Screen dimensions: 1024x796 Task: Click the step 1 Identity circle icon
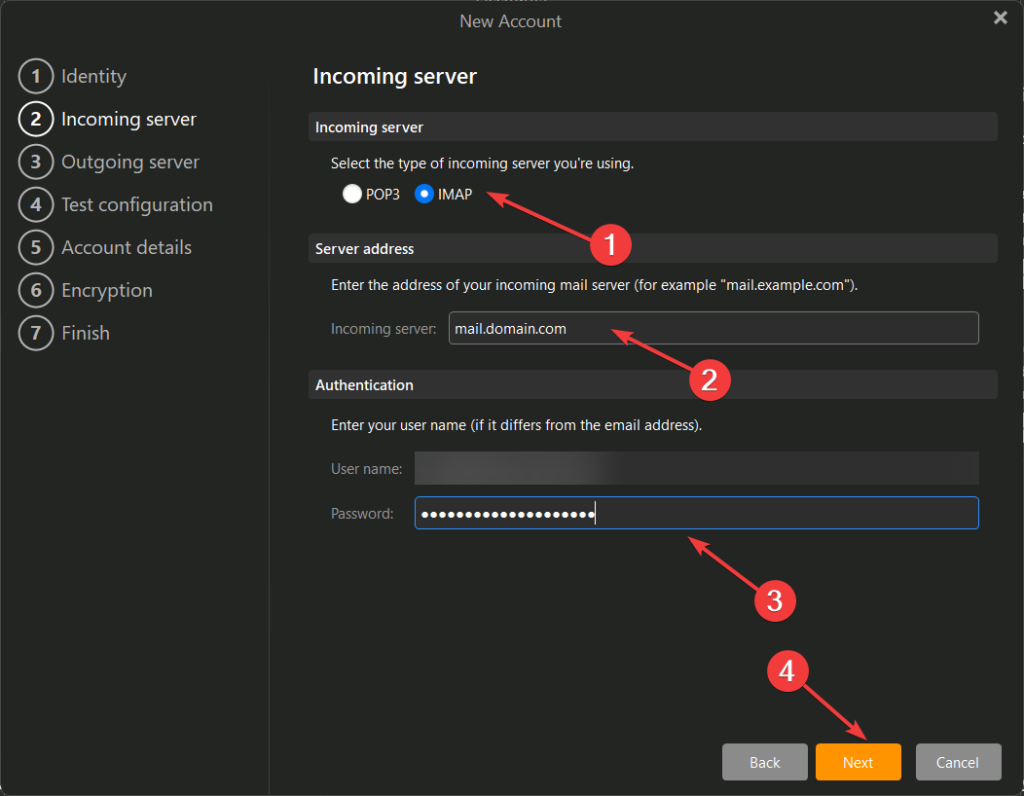[35, 76]
